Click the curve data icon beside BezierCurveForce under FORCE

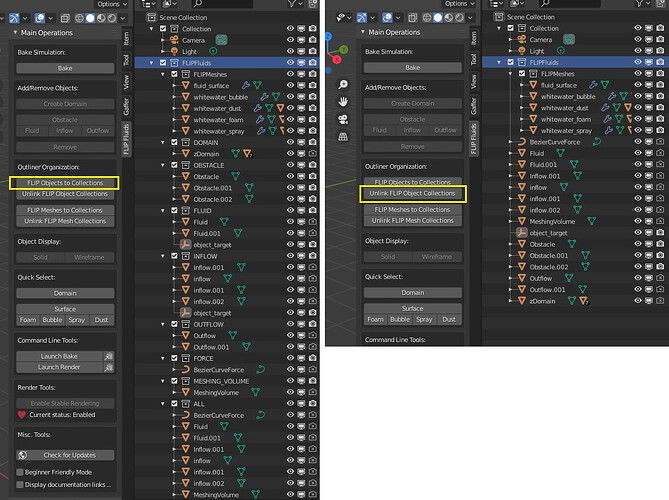261,369
